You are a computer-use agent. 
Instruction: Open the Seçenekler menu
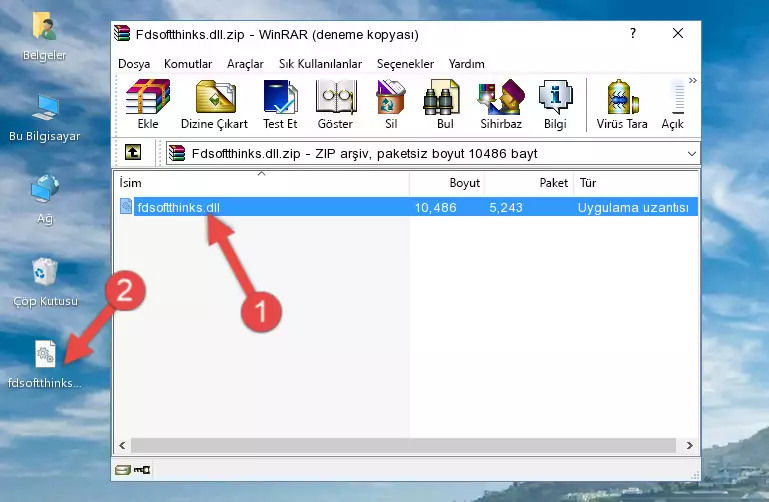[x=405, y=64]
